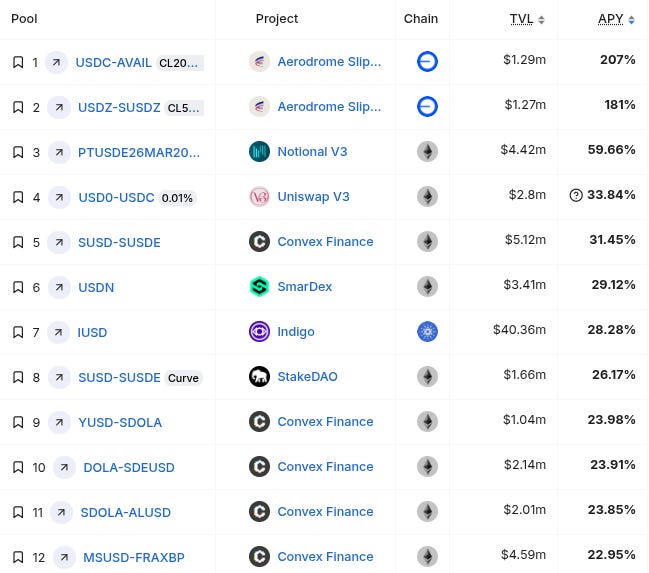Click the Pool column header

[24, 19]
